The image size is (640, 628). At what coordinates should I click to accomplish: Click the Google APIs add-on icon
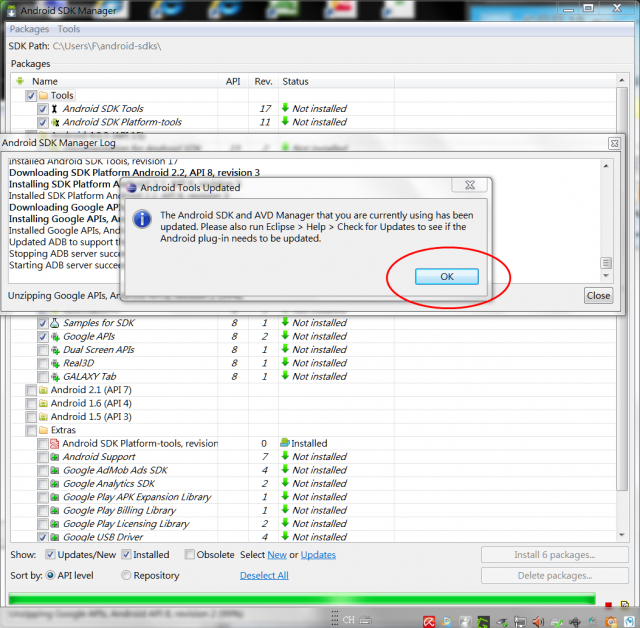pos(55,337)
